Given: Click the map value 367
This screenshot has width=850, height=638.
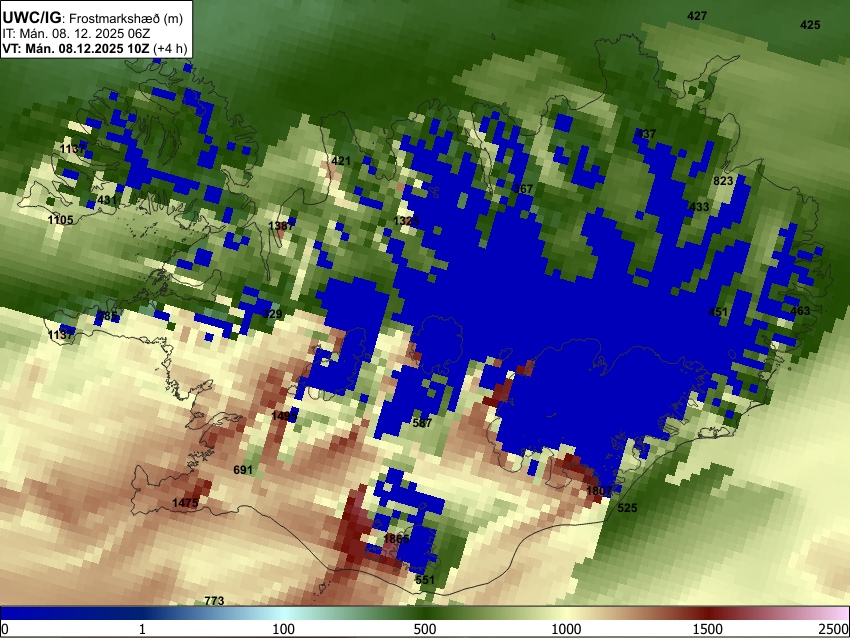Looking at the screenshot, I should (x=523, y=189).
